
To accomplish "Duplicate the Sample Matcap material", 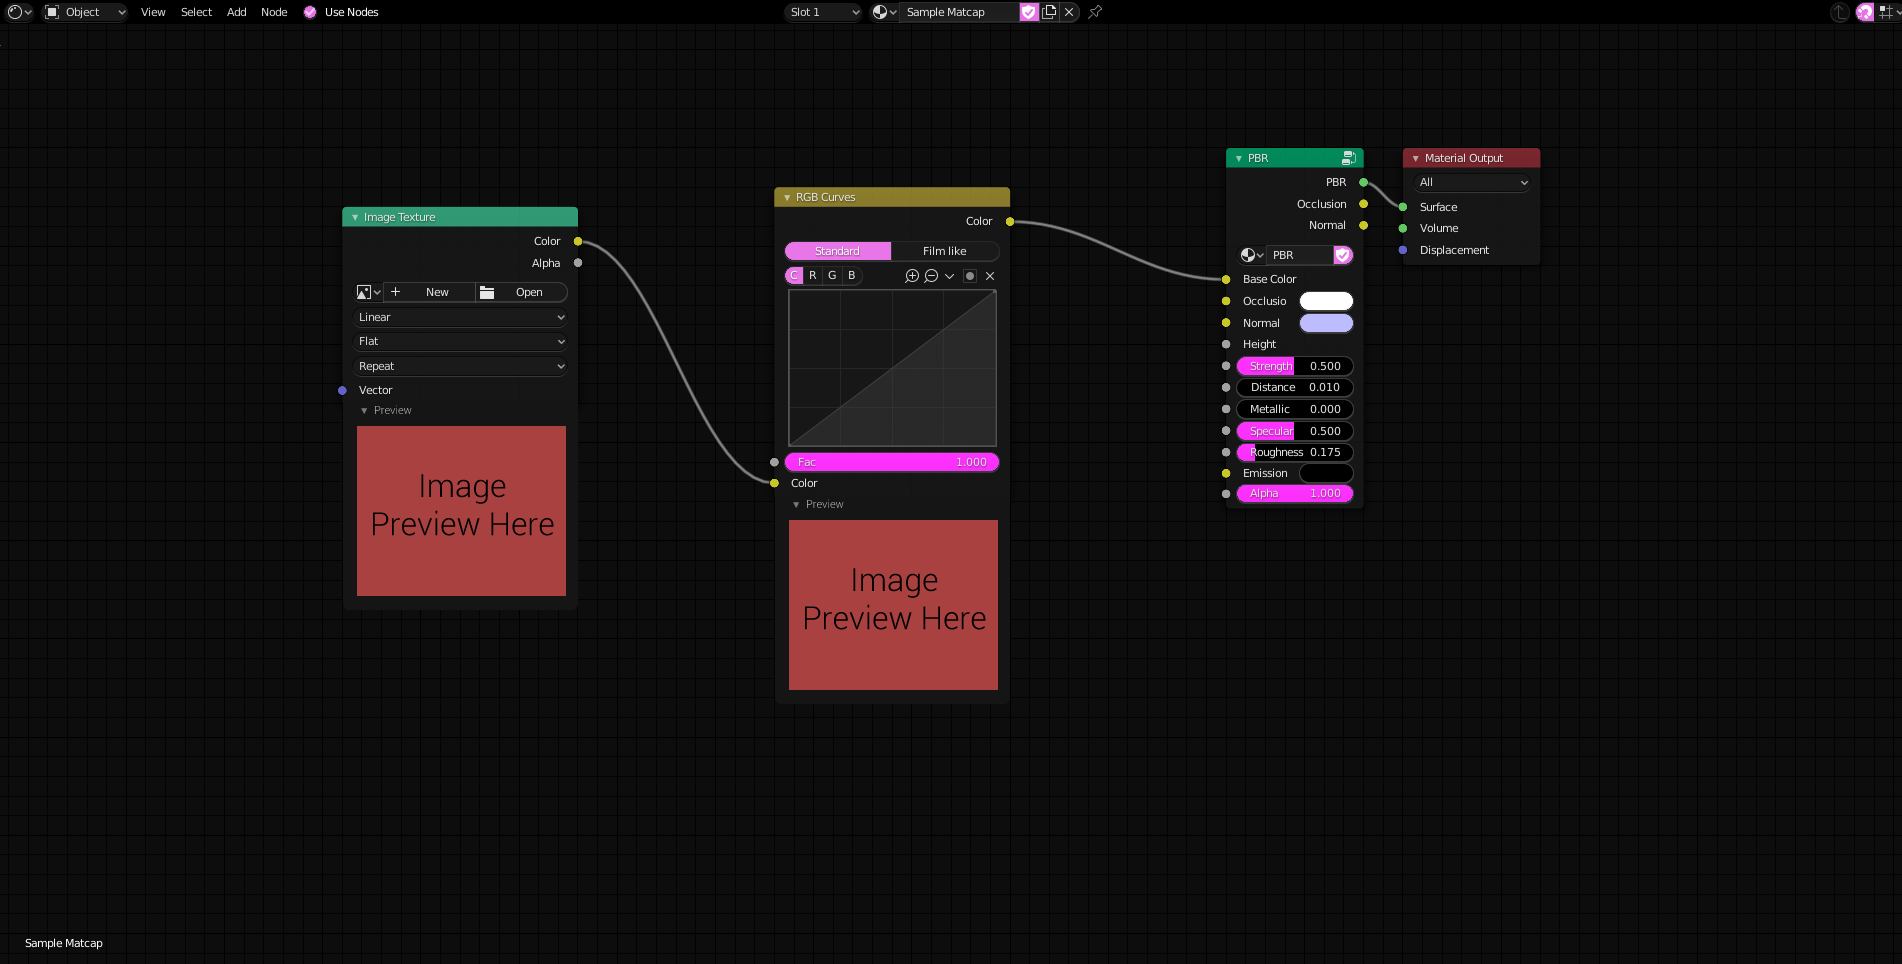I will [x=1049, y=12].
